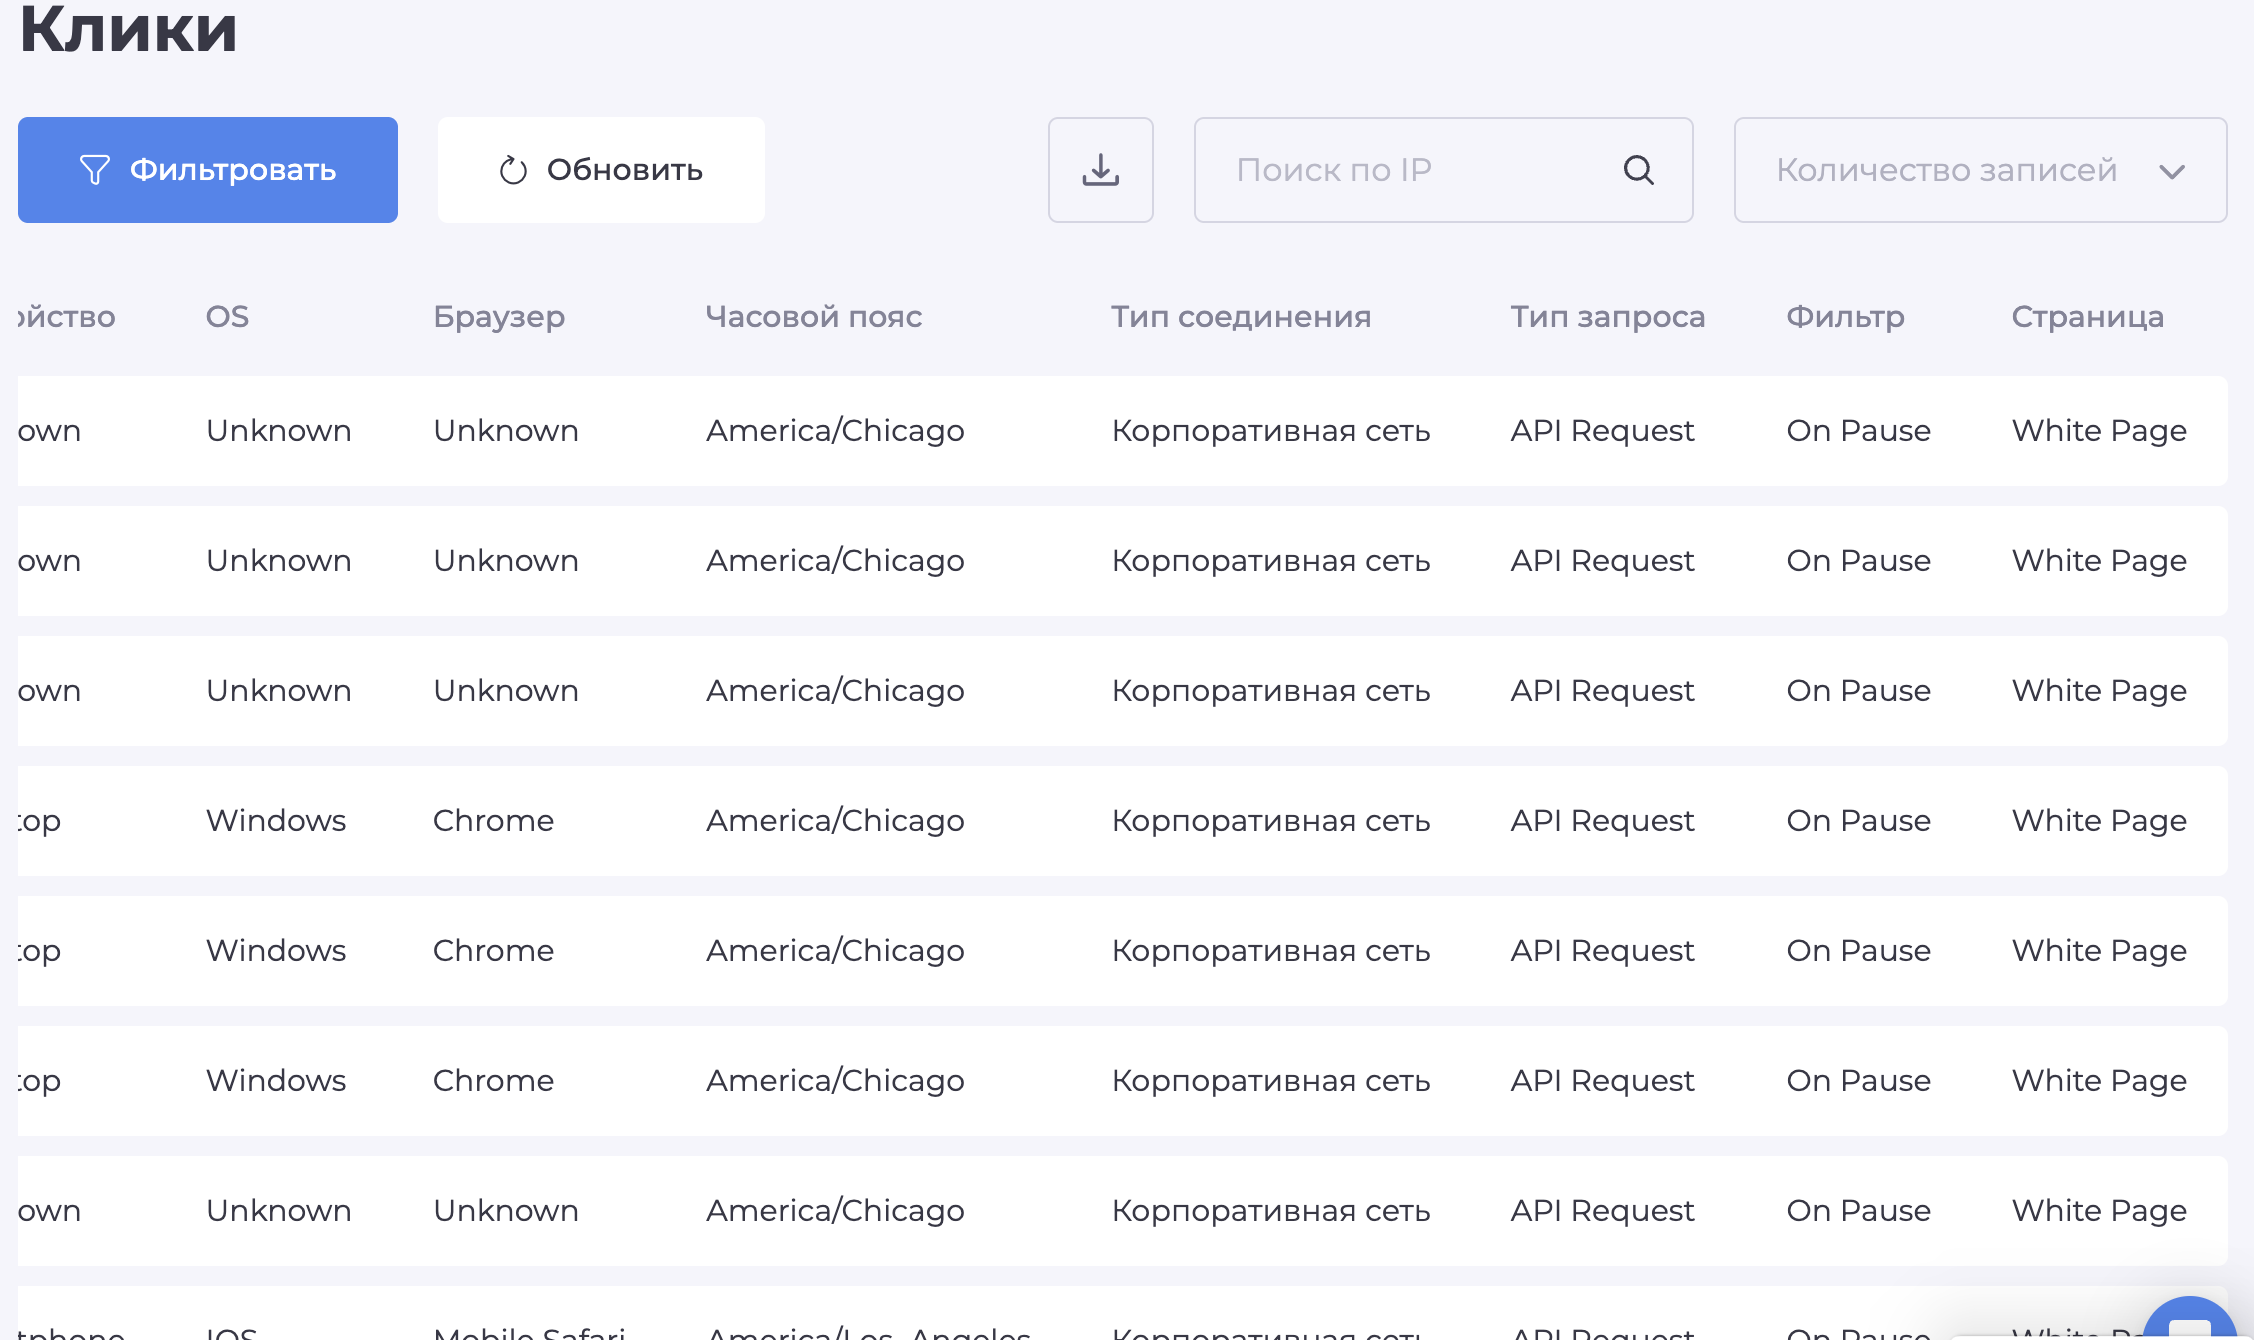Click the Тип запроса column header
The width and height of the screenshot is (2254, 1340).
click(x=1607, y=317)
